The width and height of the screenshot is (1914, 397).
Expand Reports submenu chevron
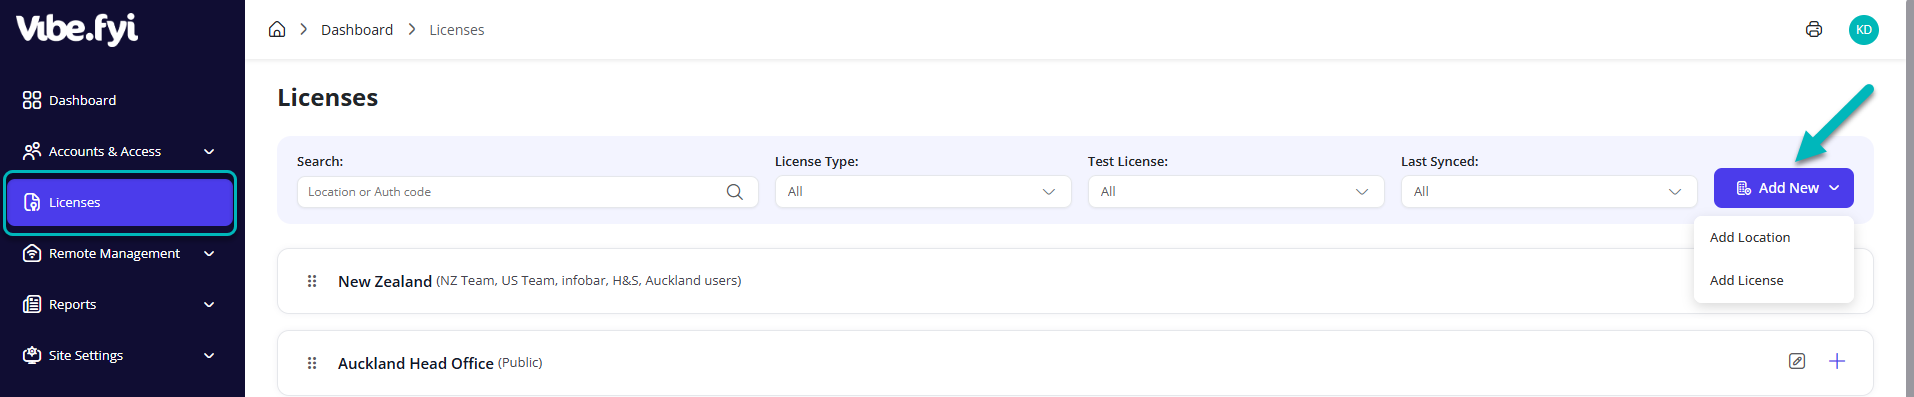point(209,305)
